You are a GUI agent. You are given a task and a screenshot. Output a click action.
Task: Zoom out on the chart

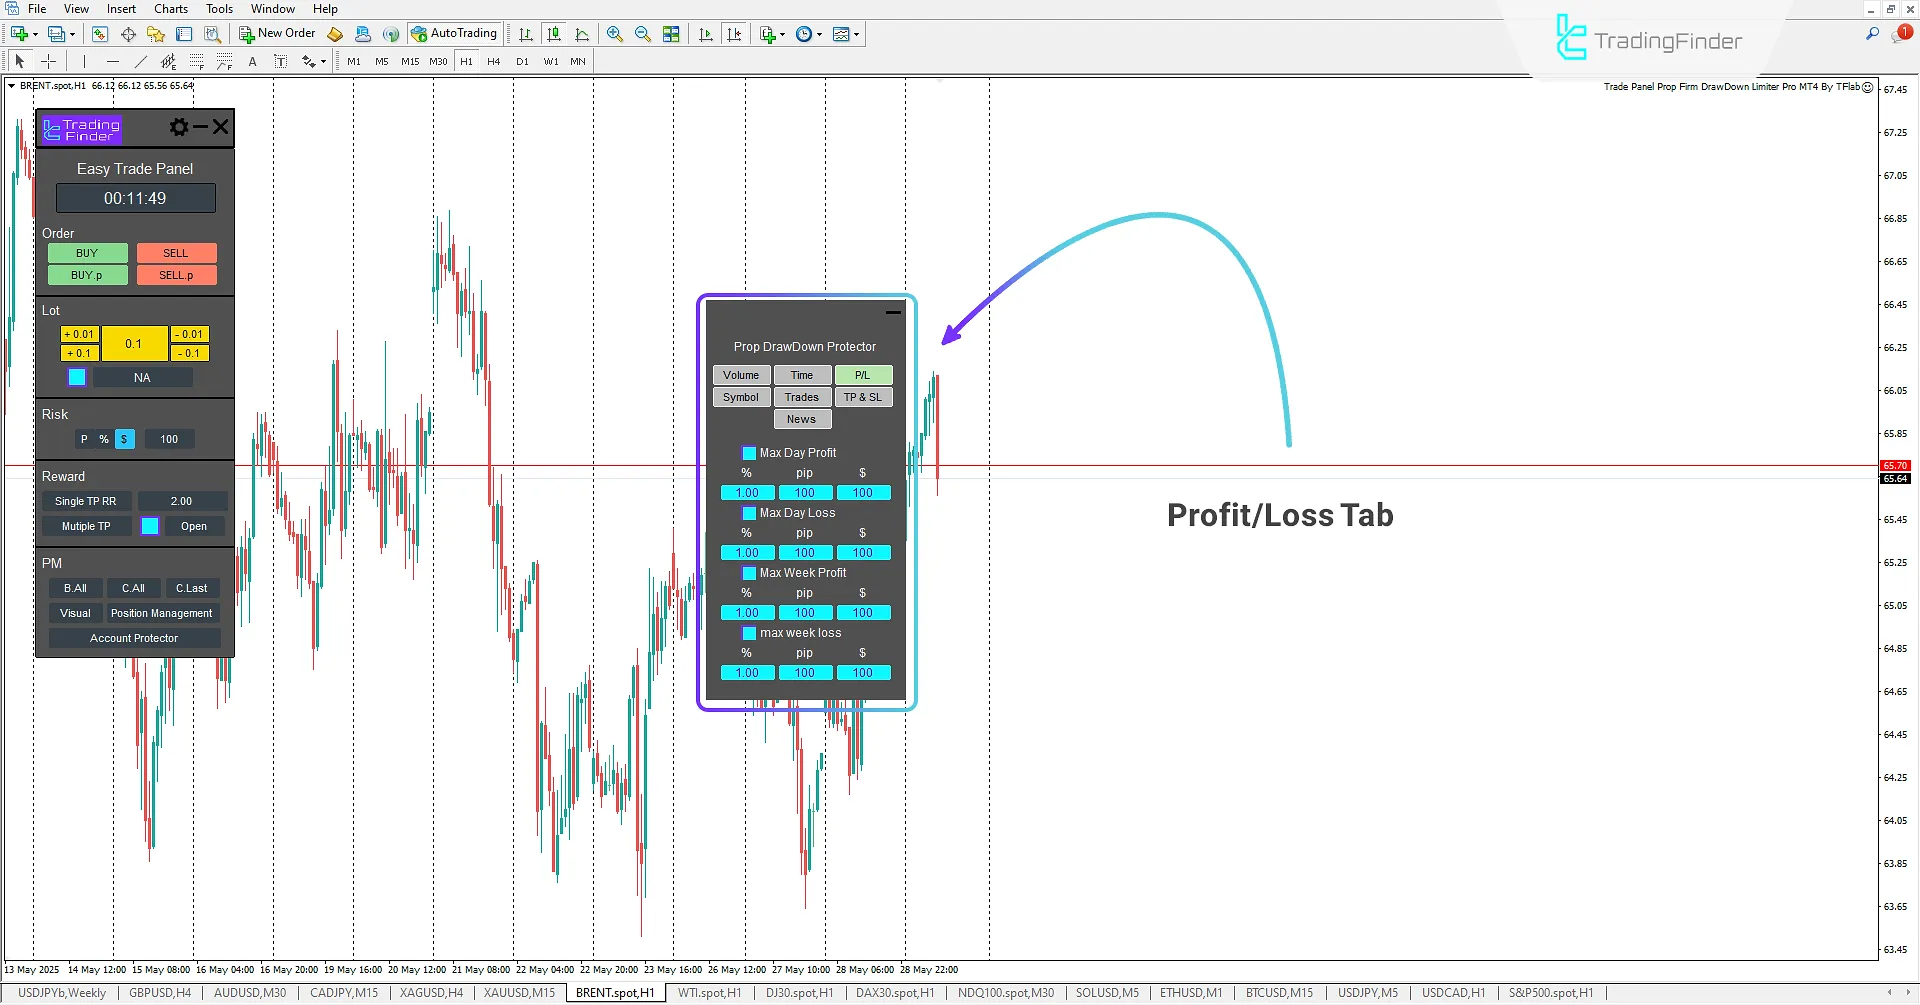click(x=643, y=33)
